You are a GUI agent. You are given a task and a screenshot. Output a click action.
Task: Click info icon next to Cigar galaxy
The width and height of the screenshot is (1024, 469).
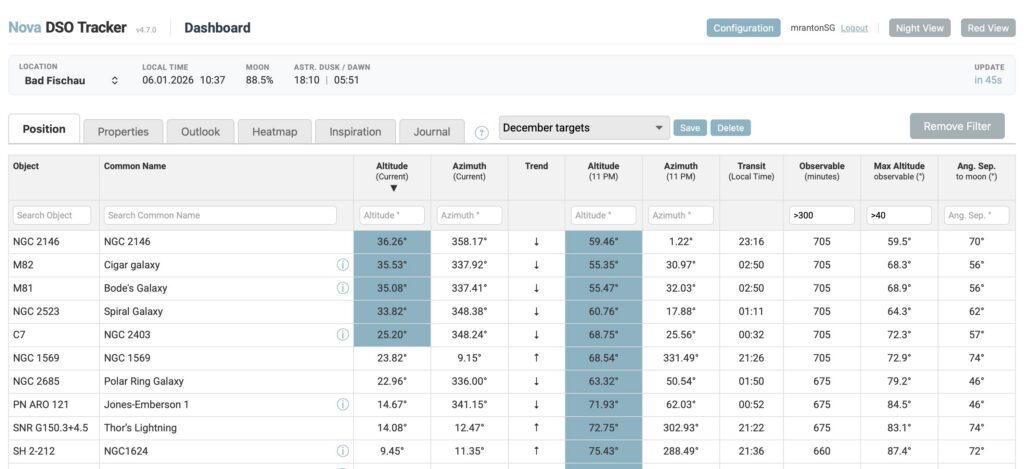coord(343,265)
